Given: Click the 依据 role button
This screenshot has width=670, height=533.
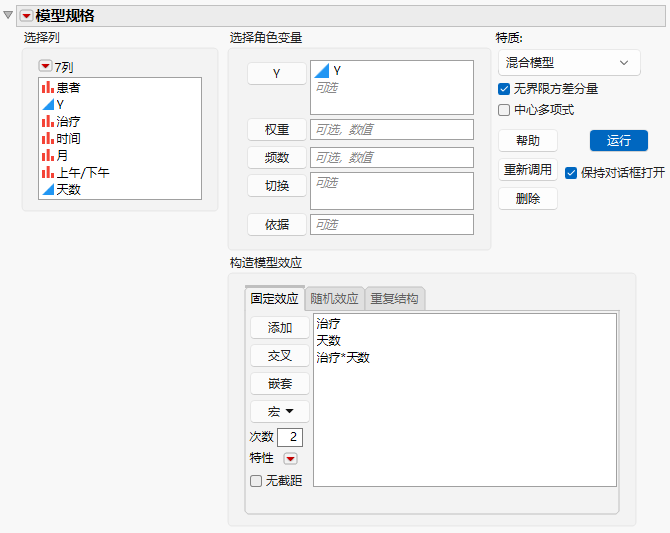Looking at the screenshot, I should [x=276, y=224].
